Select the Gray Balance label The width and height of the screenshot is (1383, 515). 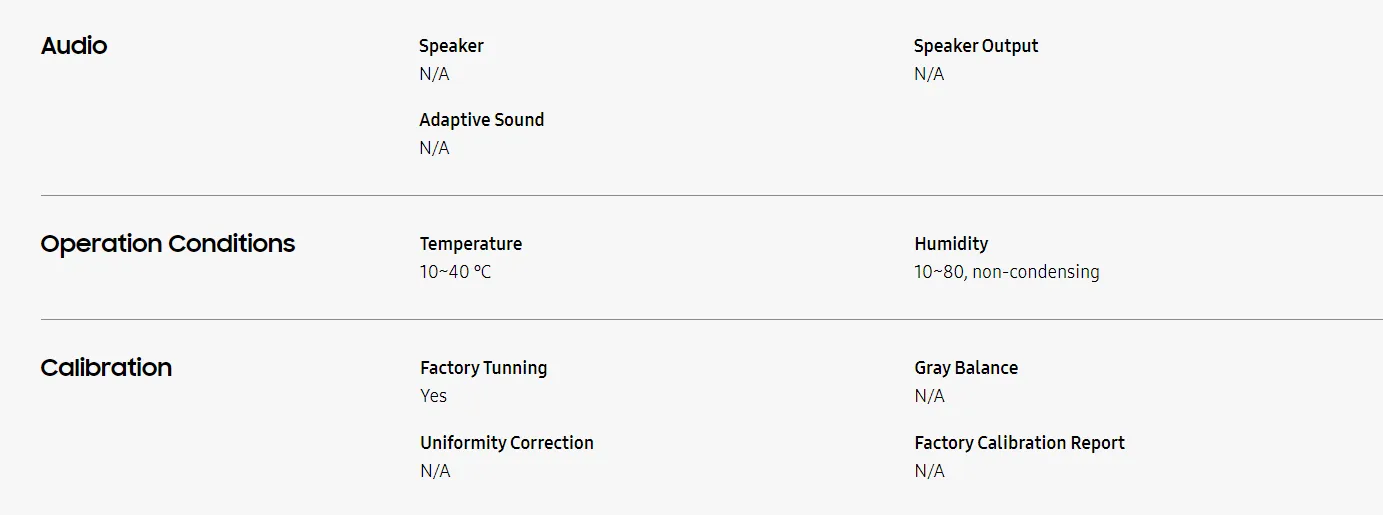tap(966, 368)
